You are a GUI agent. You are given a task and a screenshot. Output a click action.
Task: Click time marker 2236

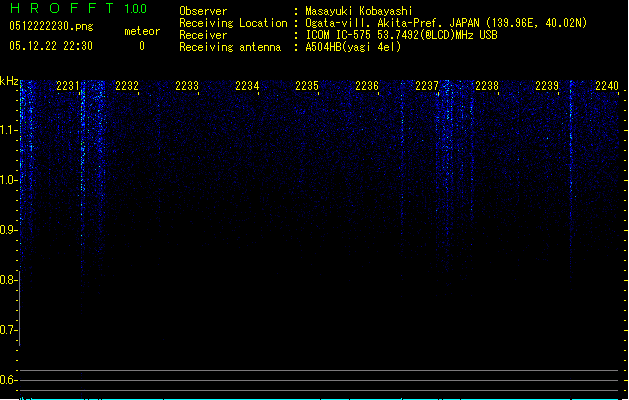tap(367, 86)
